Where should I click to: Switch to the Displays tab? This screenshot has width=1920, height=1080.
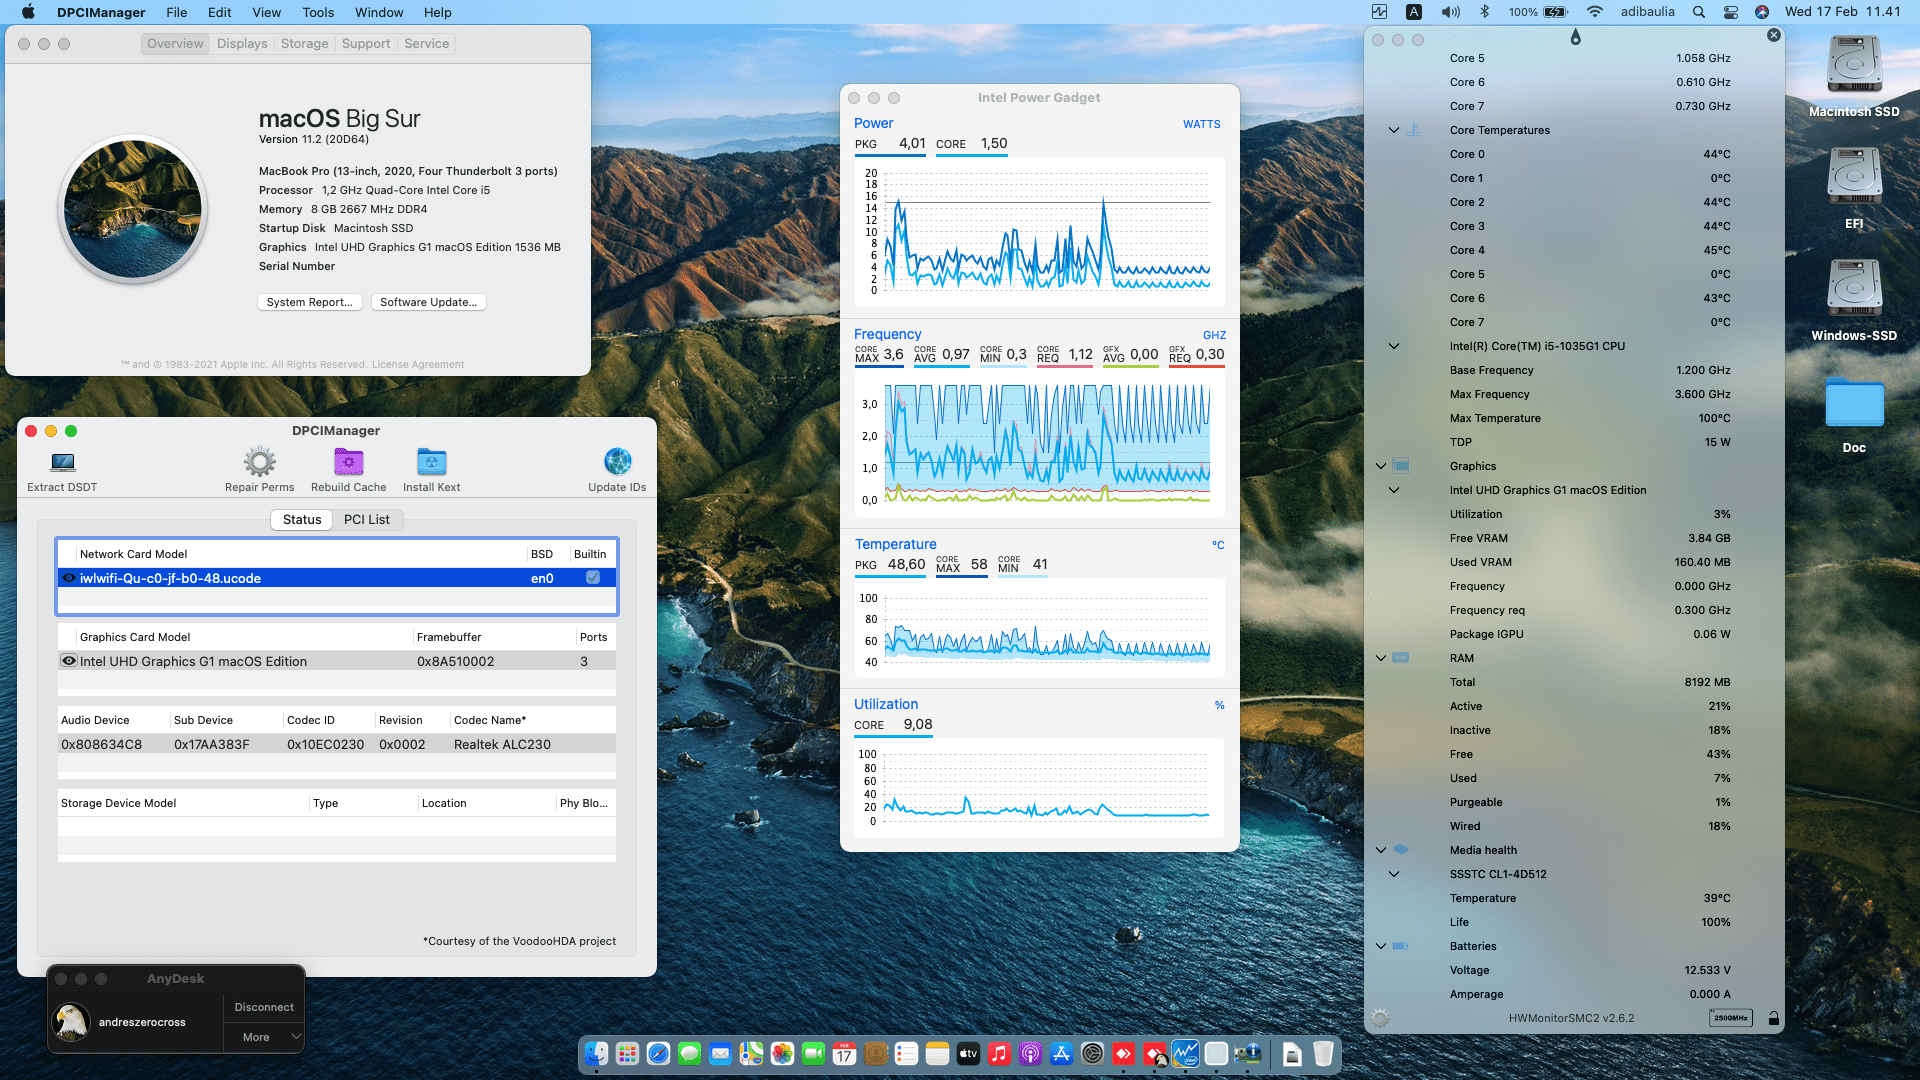tap(242, 43)
